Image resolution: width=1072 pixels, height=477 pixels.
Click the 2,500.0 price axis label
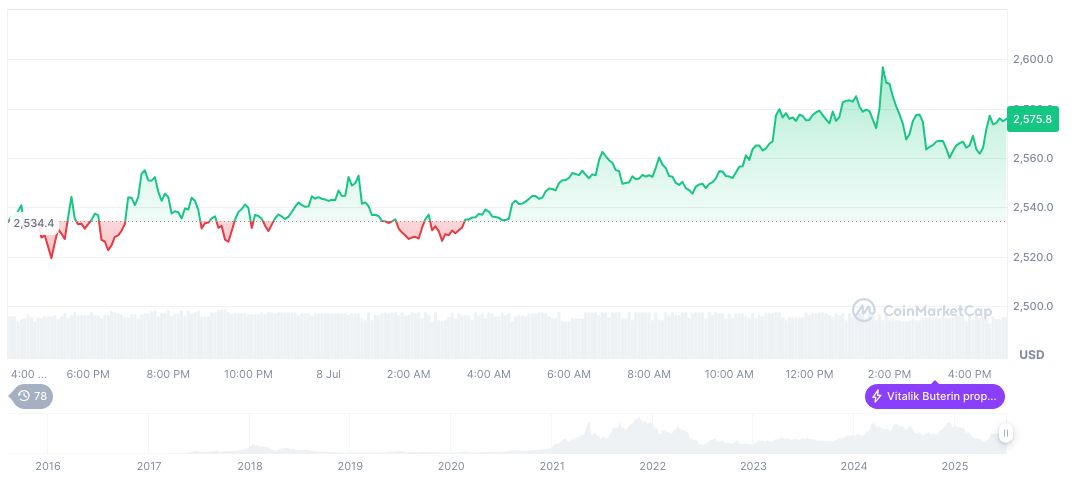[1032, 306]
